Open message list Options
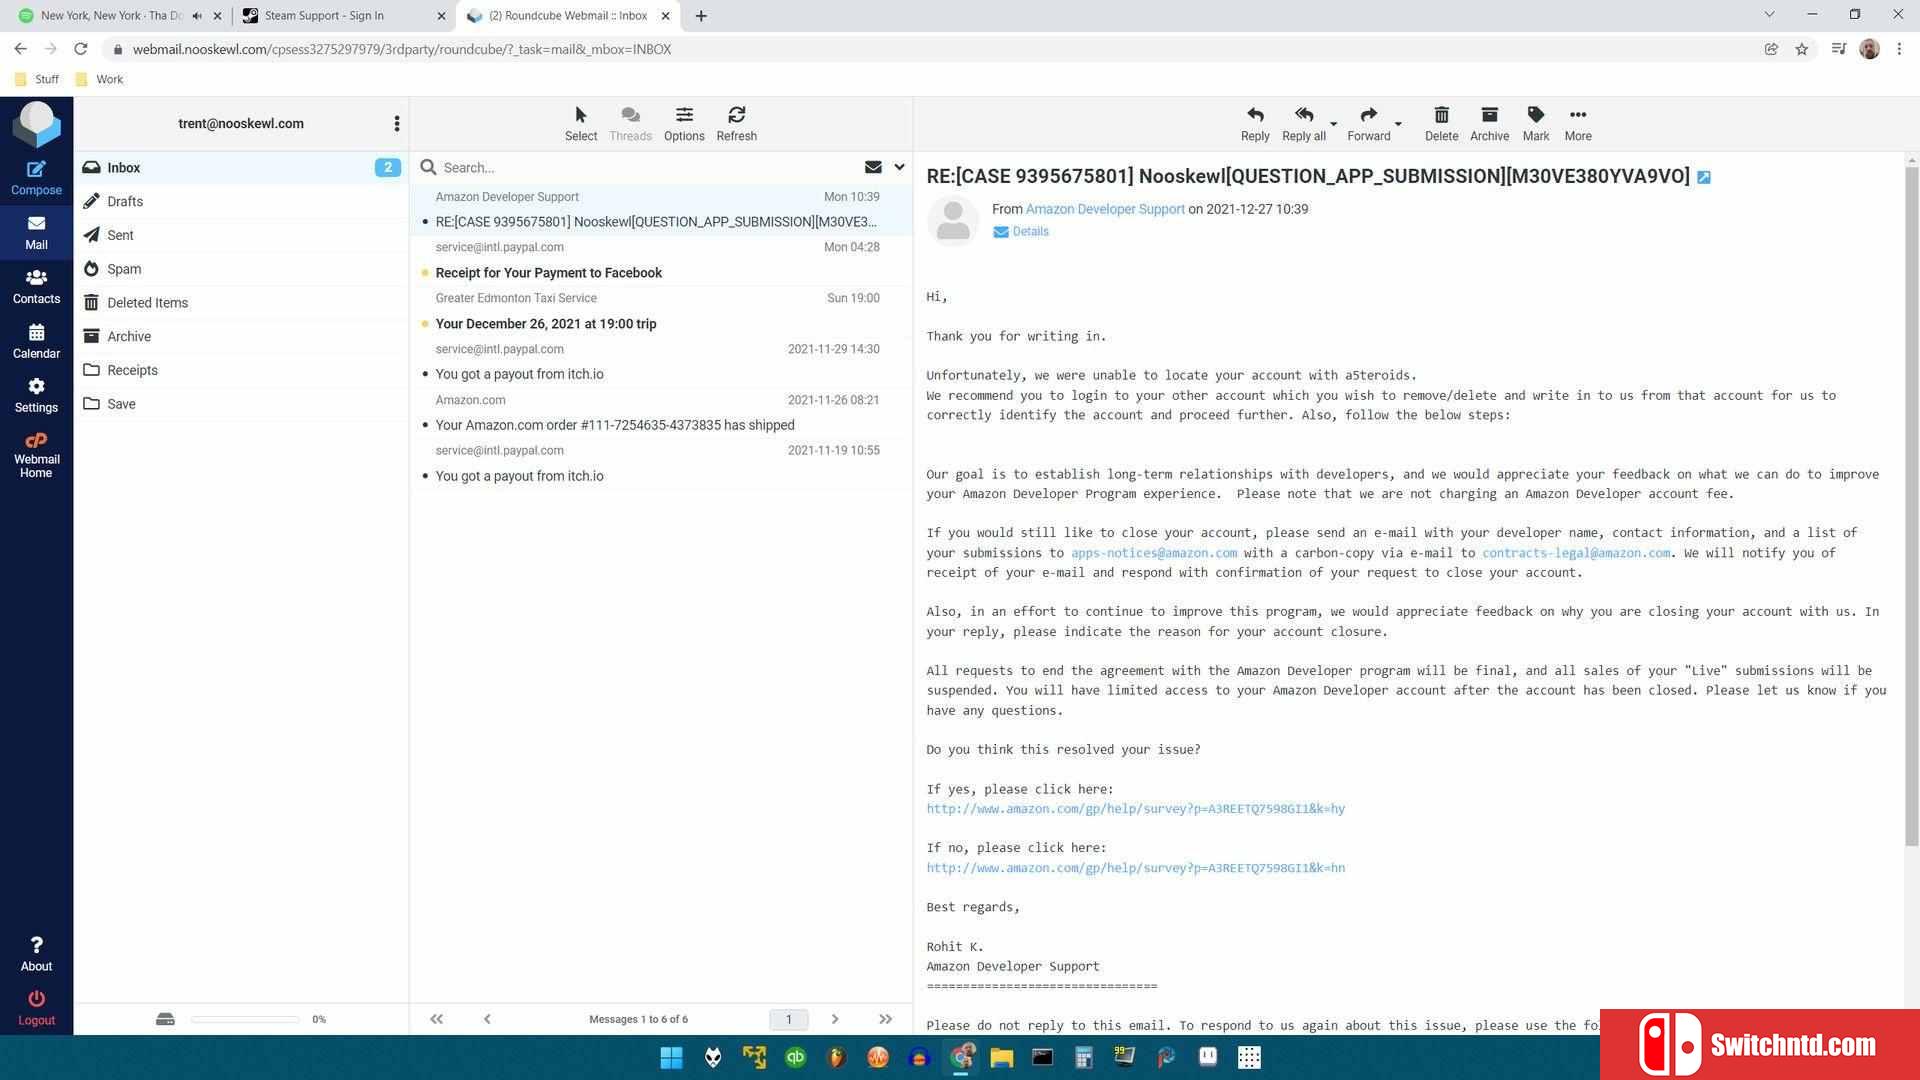 tap(684, 124)
